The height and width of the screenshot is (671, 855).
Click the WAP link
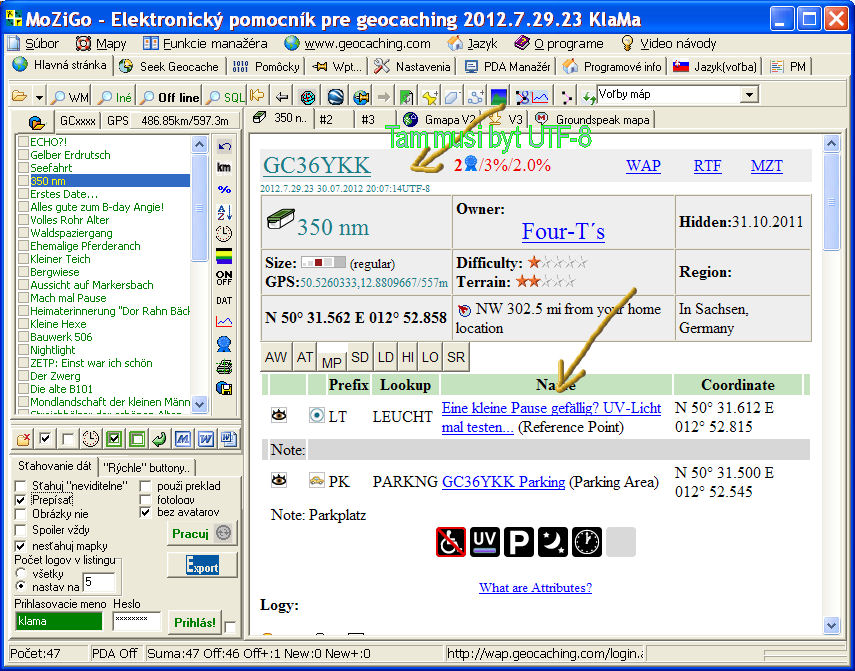tap(643, 166)
